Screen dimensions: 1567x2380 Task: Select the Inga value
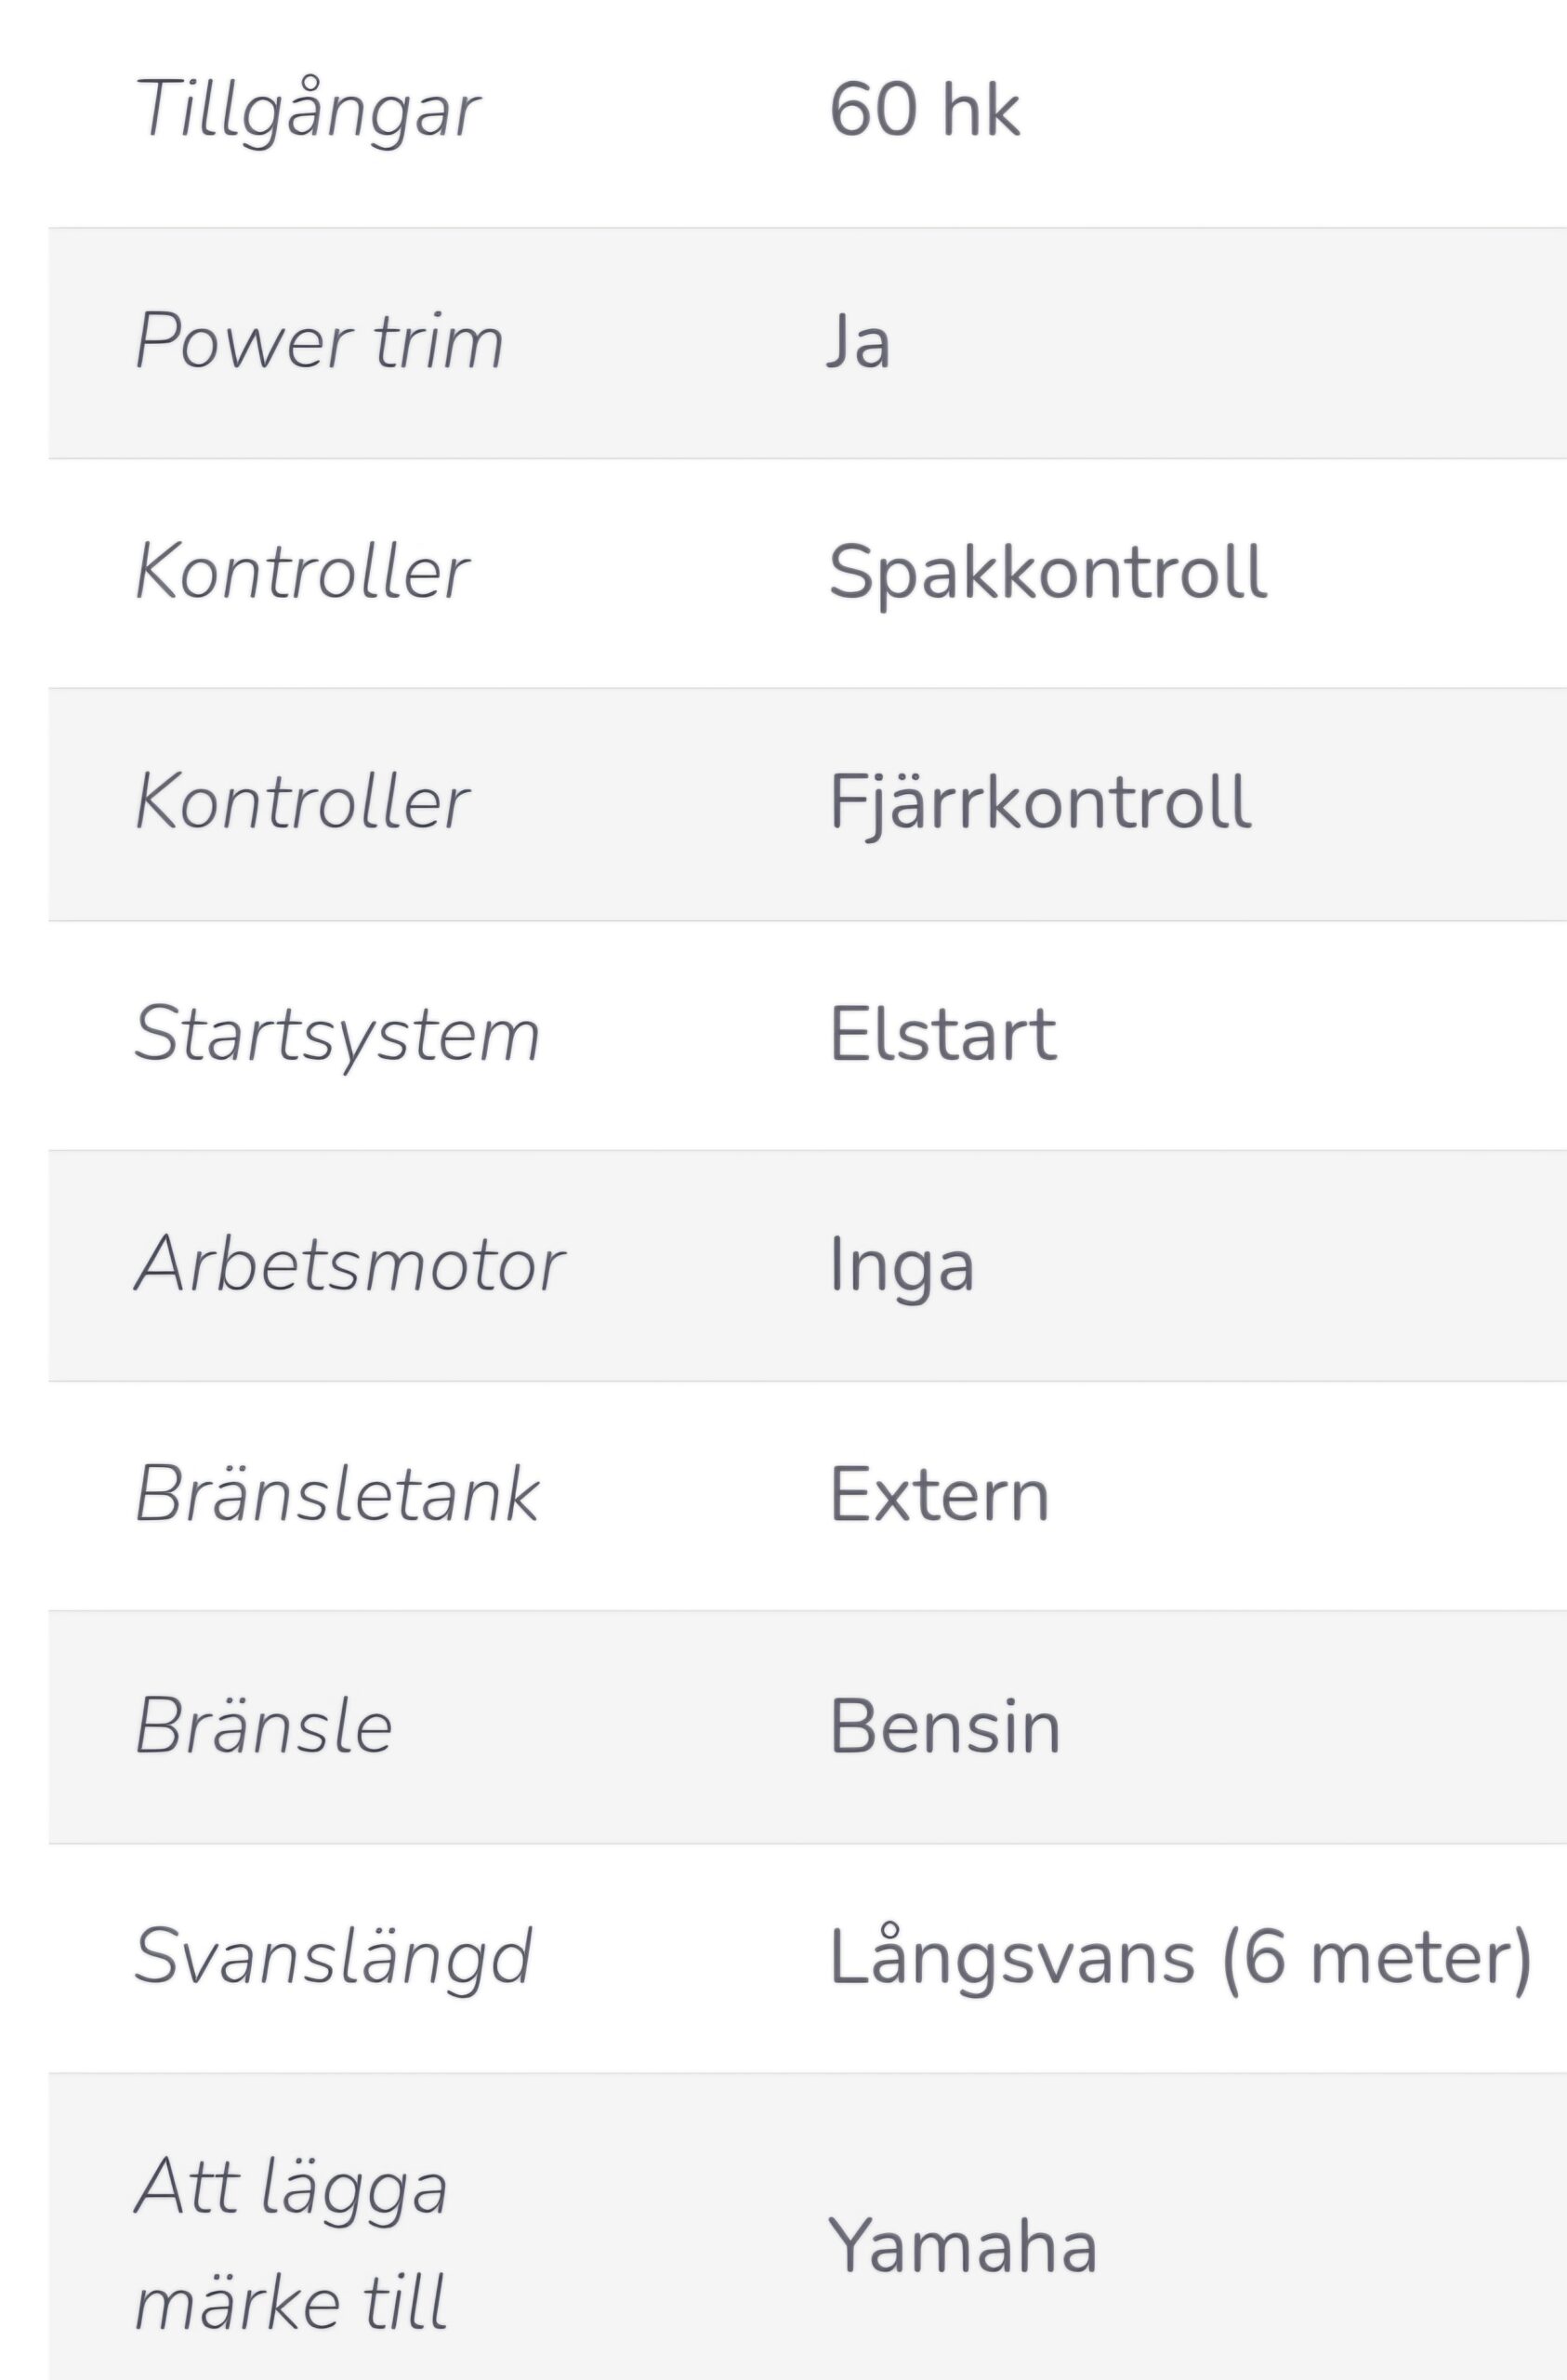click(902, 1268)
